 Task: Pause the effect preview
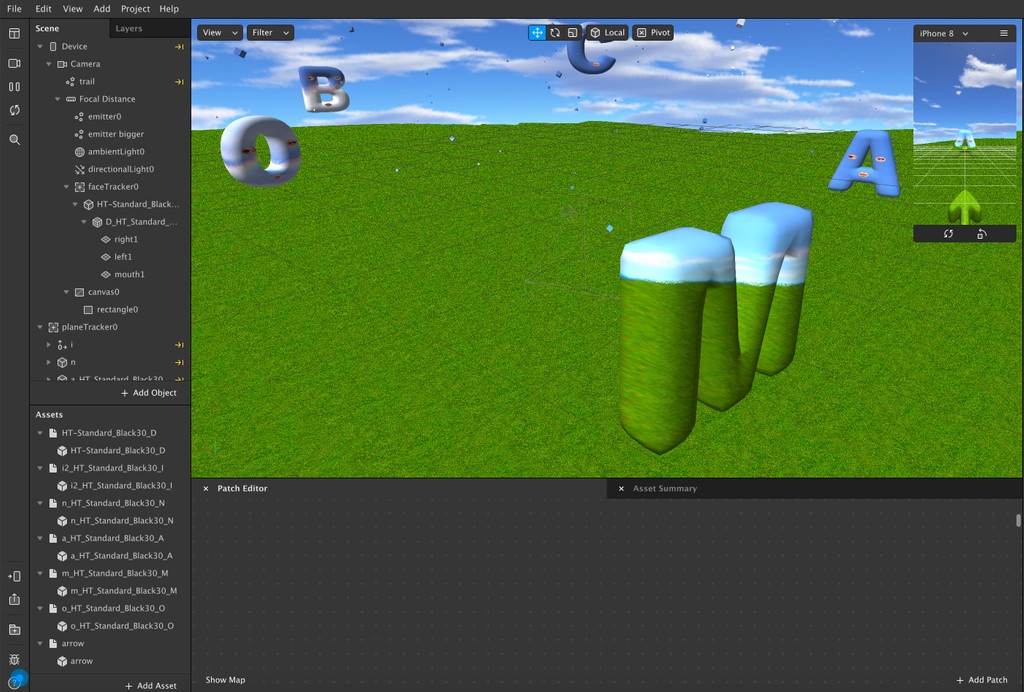pyautogui.click(x=14, y=87)
